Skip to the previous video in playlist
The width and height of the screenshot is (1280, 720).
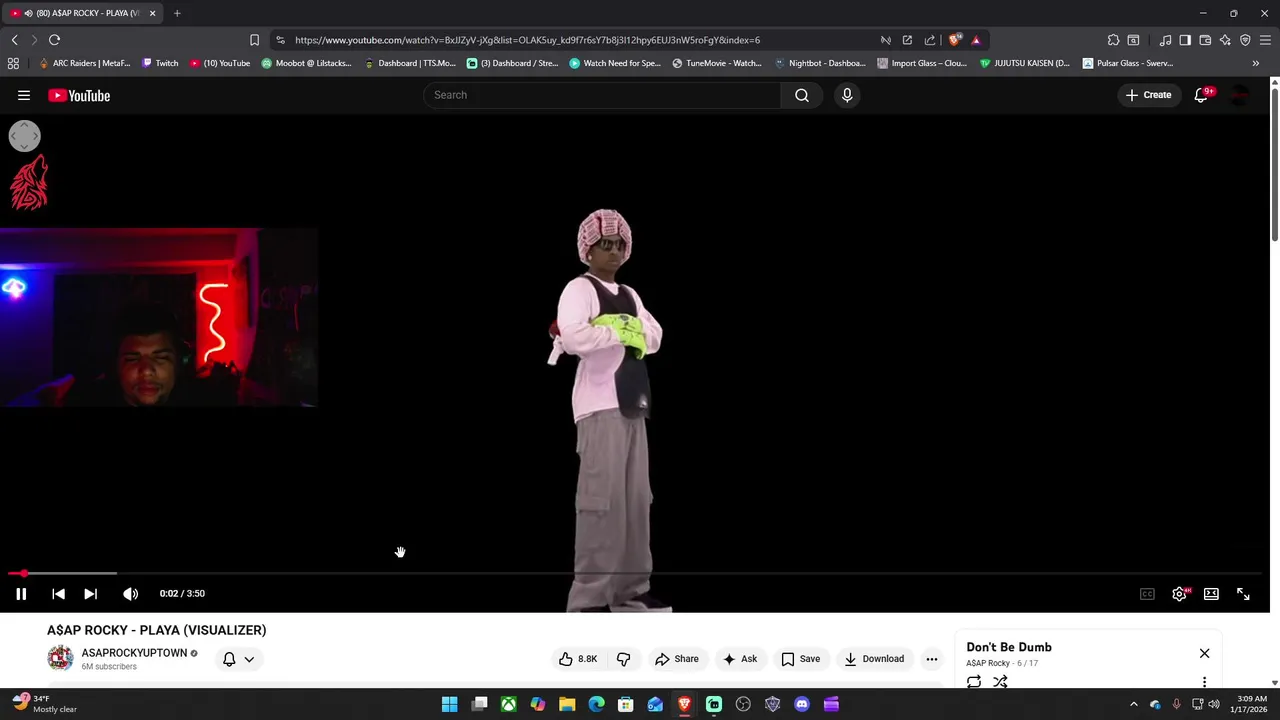pyautogui.click(x=58, y=594)
